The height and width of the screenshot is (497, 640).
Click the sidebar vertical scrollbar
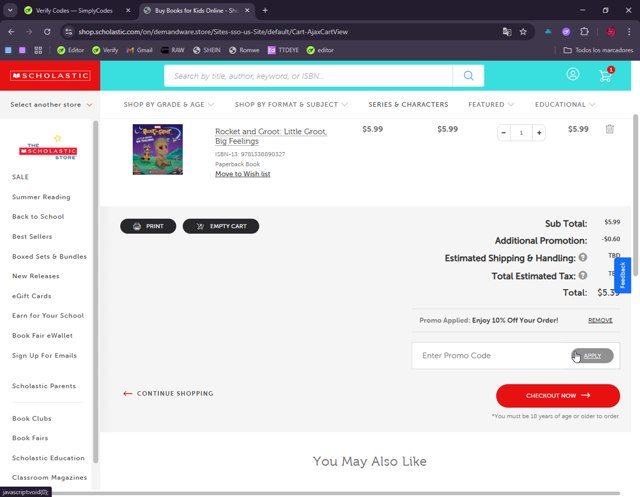click(x=96, y=292)
